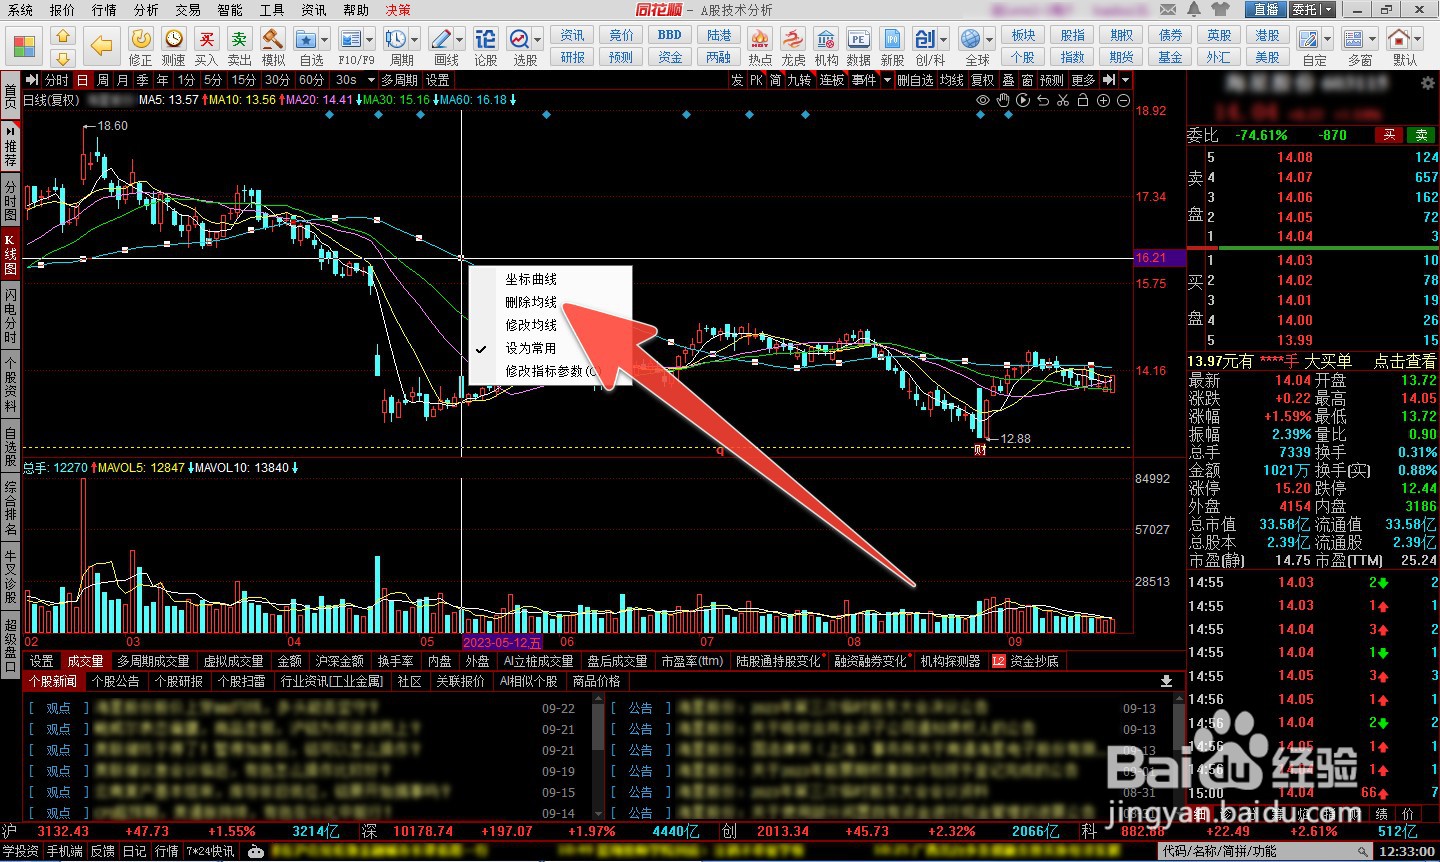Click the 买入 buy icon

(206, 46)
